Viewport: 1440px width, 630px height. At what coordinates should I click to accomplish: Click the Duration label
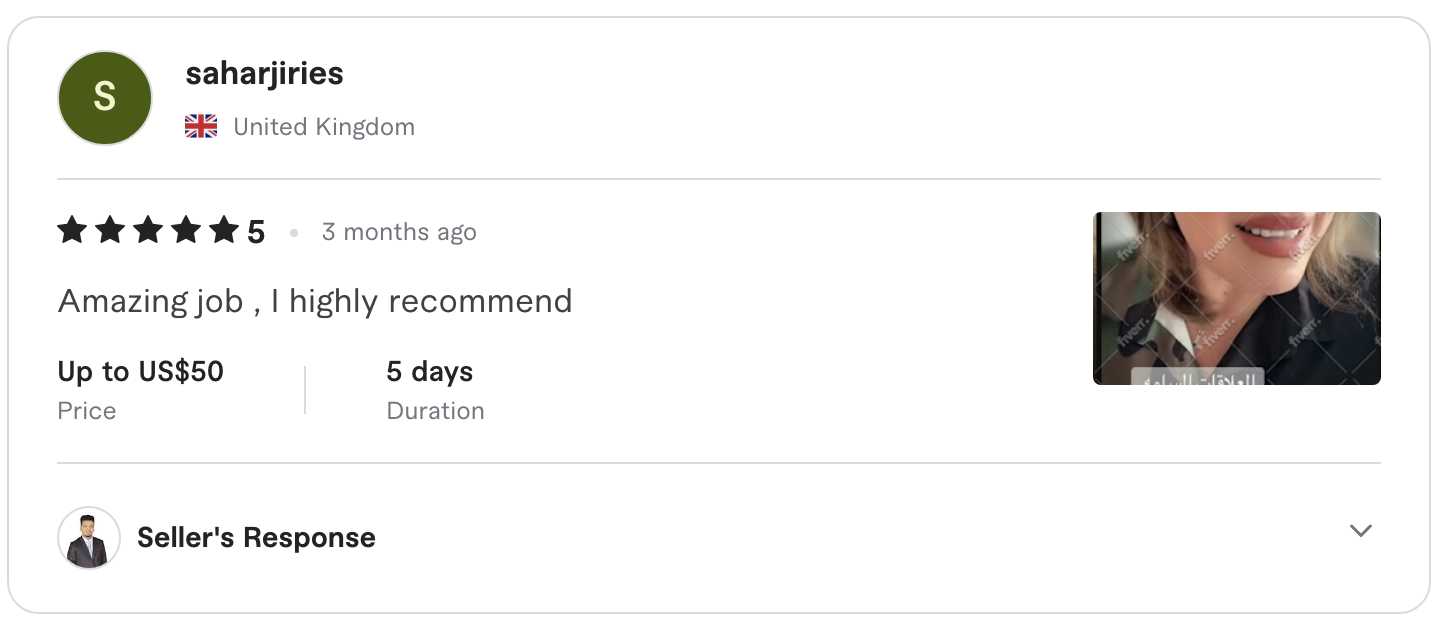tap(435, 411)
